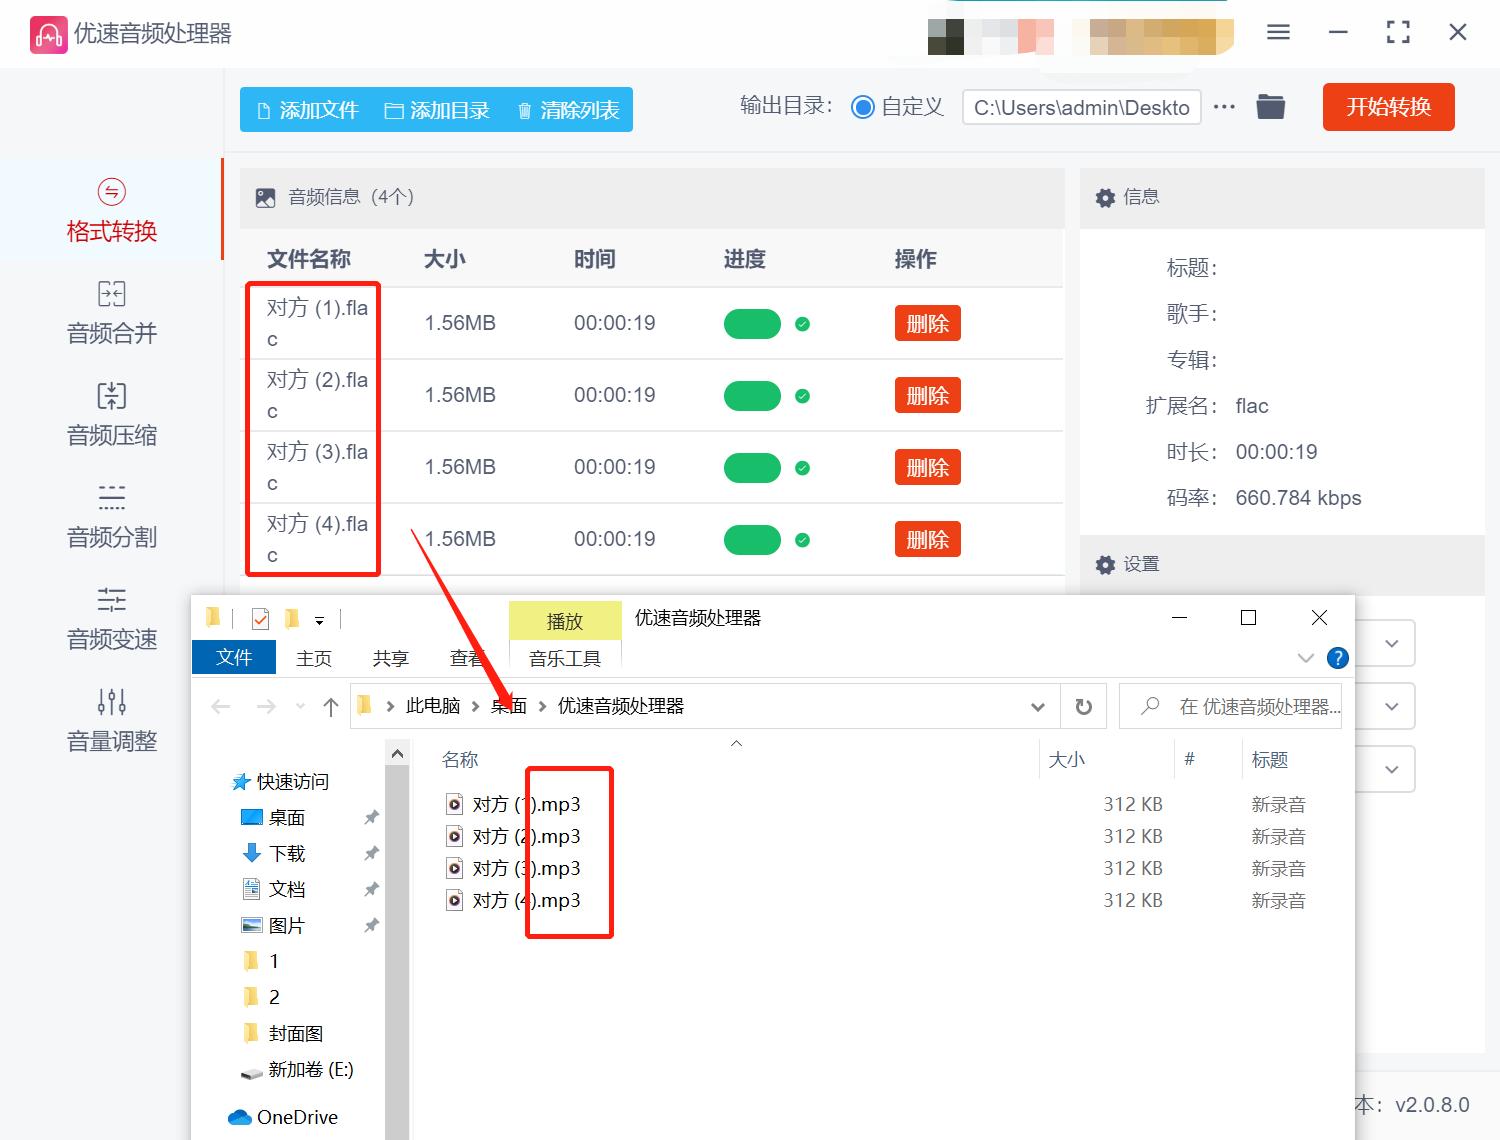
Task: Switch to the 音频压缩 compression tool
Action: click(110, 415)
